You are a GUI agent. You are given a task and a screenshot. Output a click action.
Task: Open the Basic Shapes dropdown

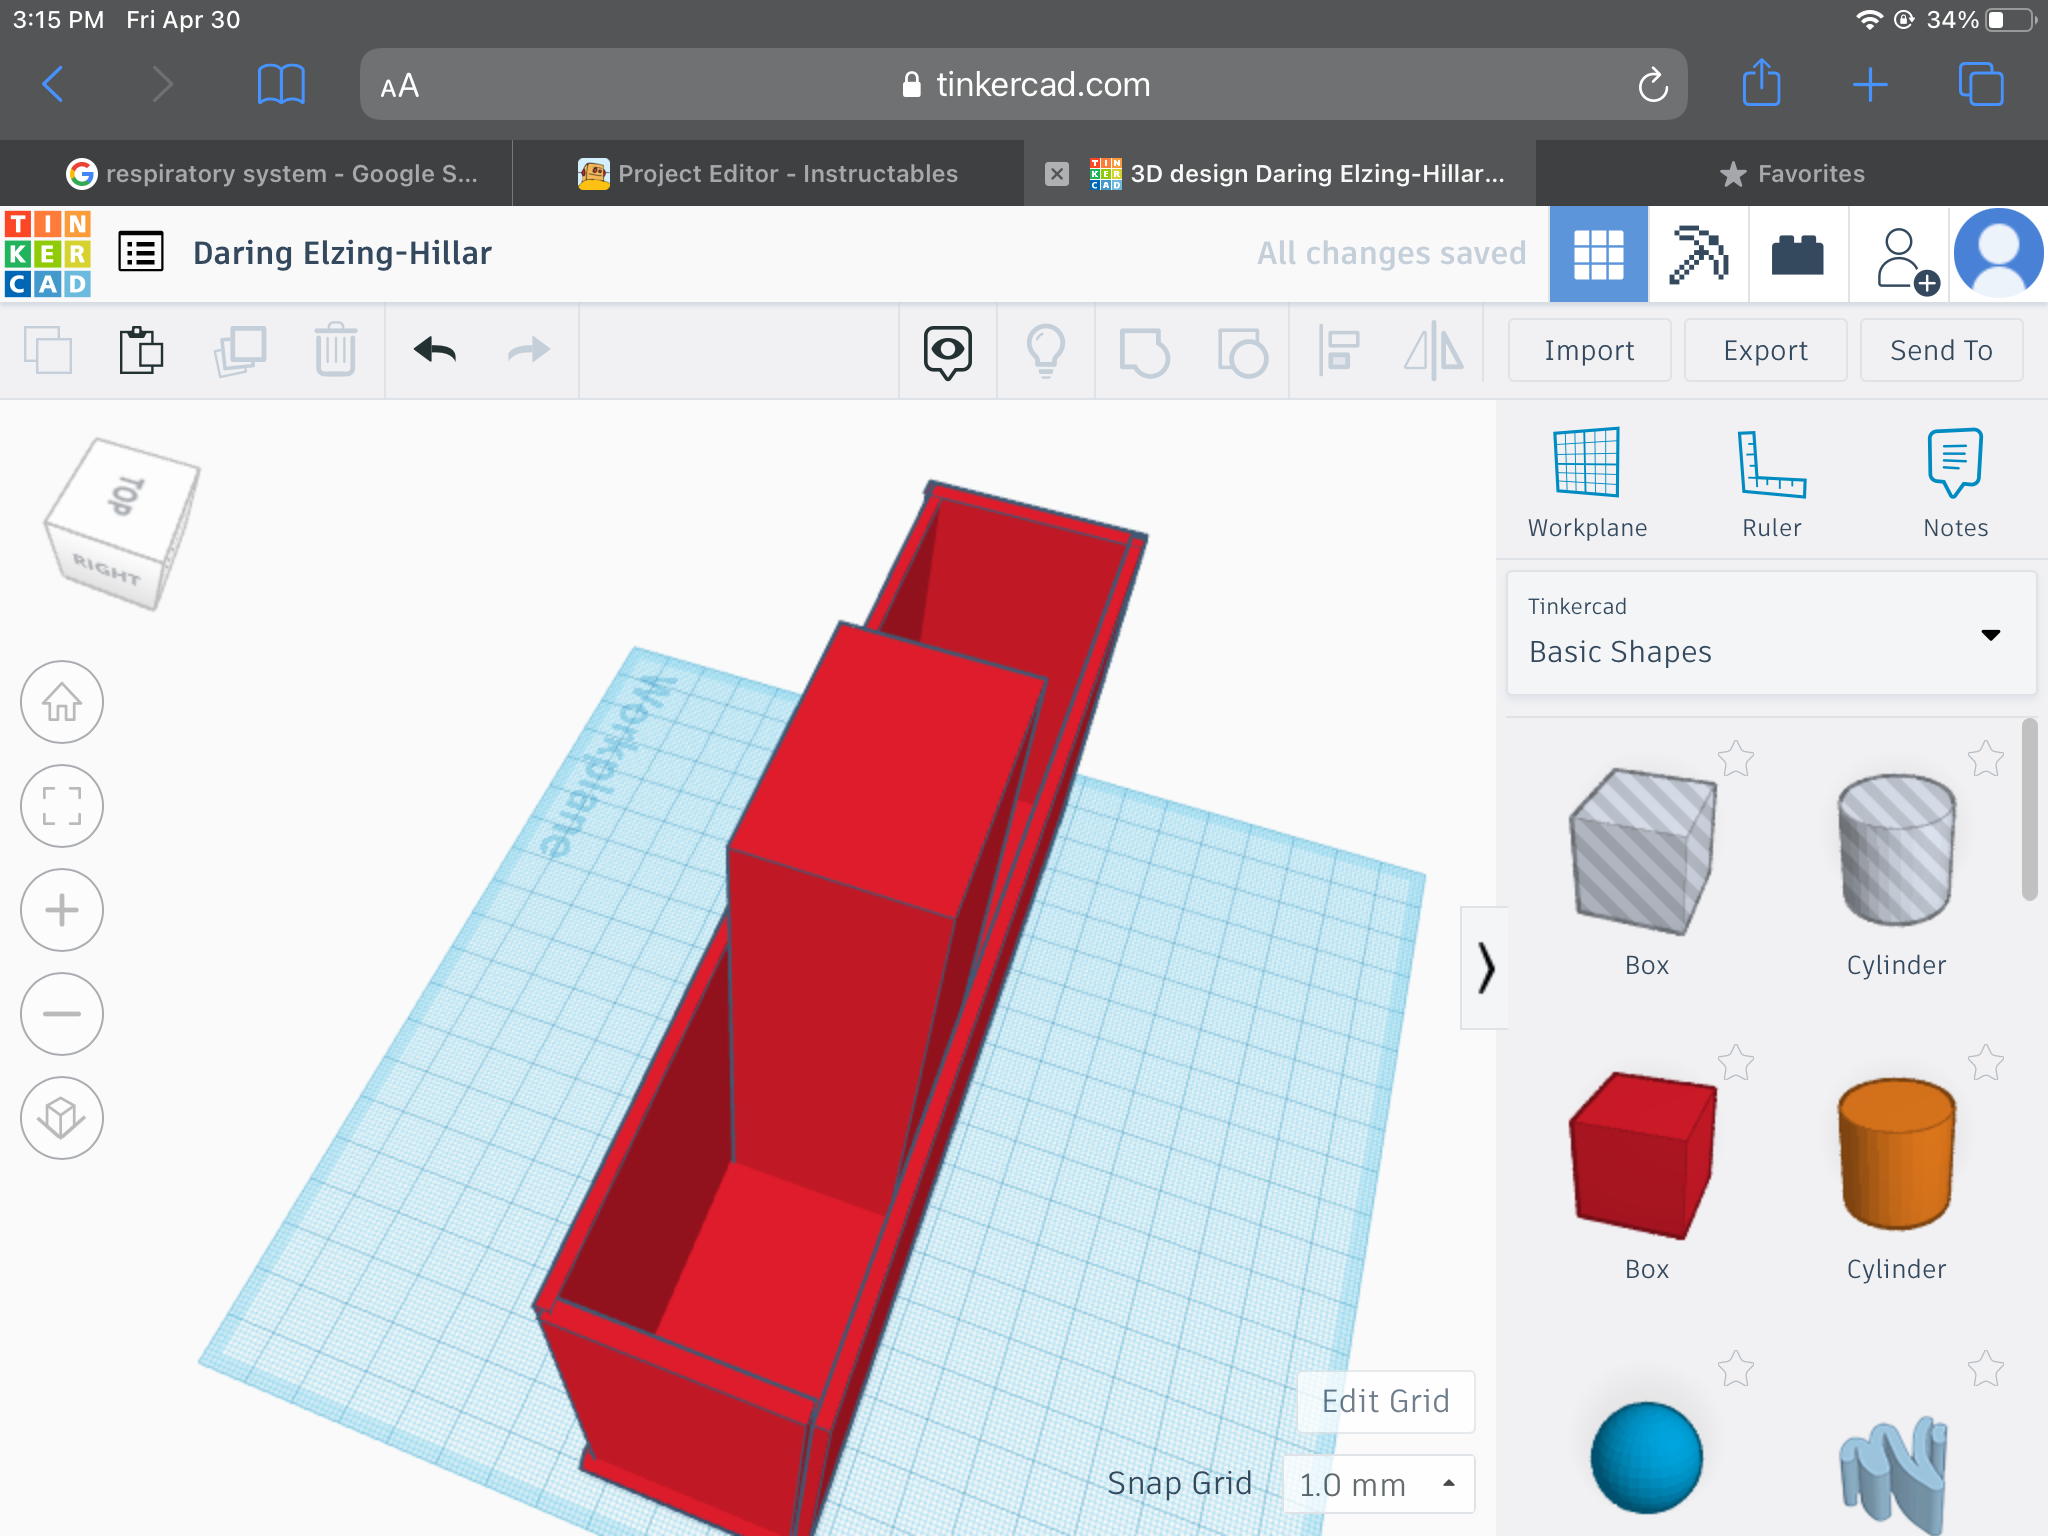pyautogui.click(x=1771, y=633)
